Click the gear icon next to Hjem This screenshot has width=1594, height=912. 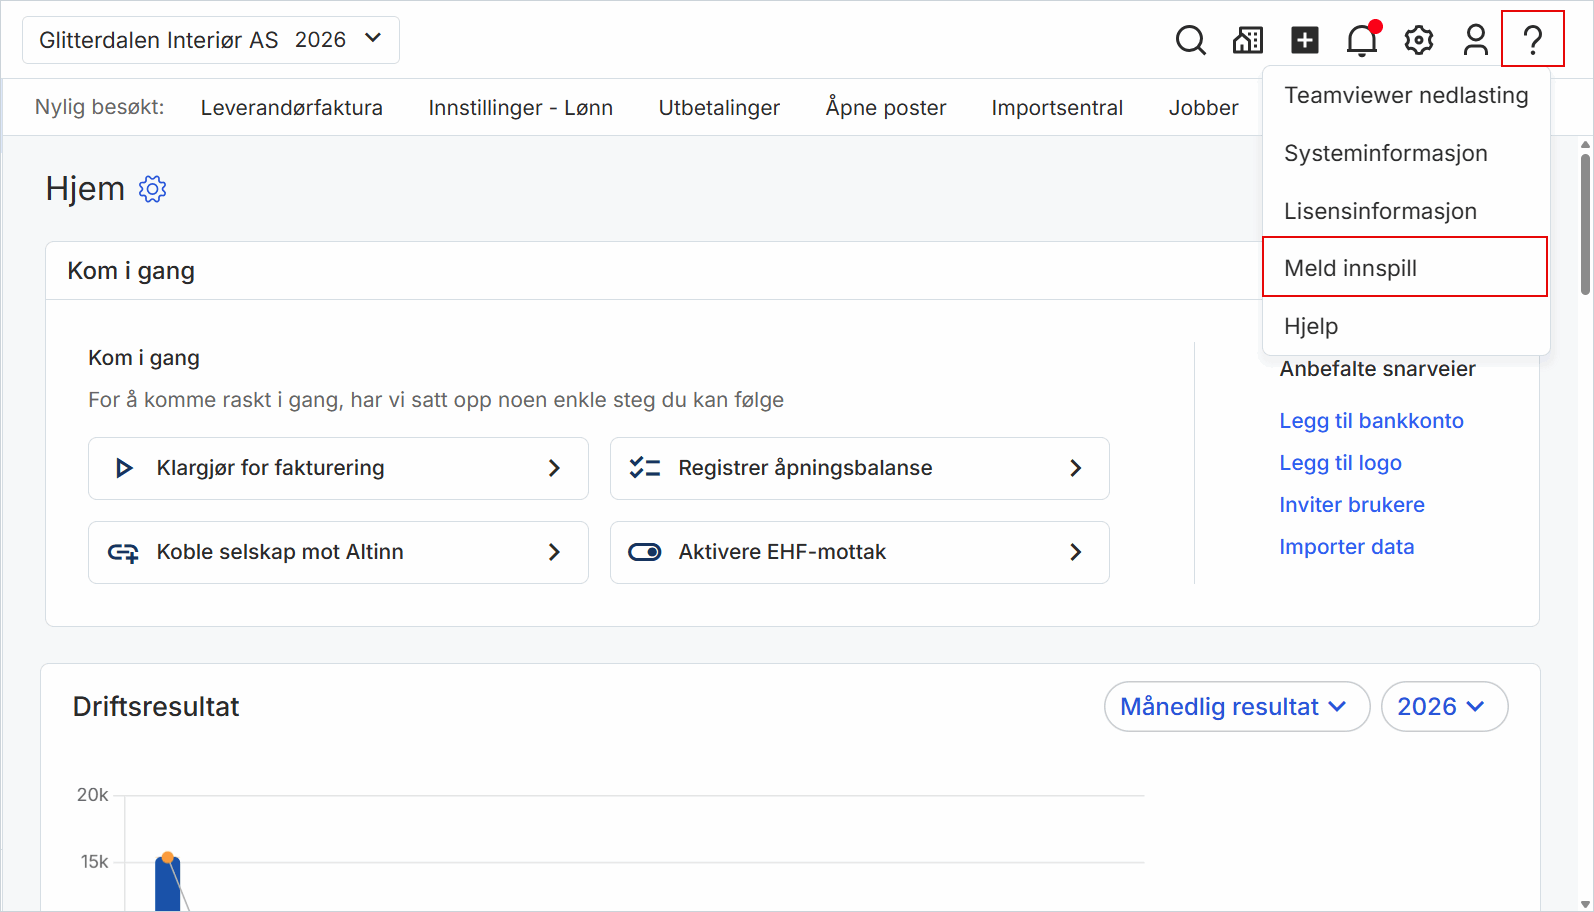click(152, 189)
